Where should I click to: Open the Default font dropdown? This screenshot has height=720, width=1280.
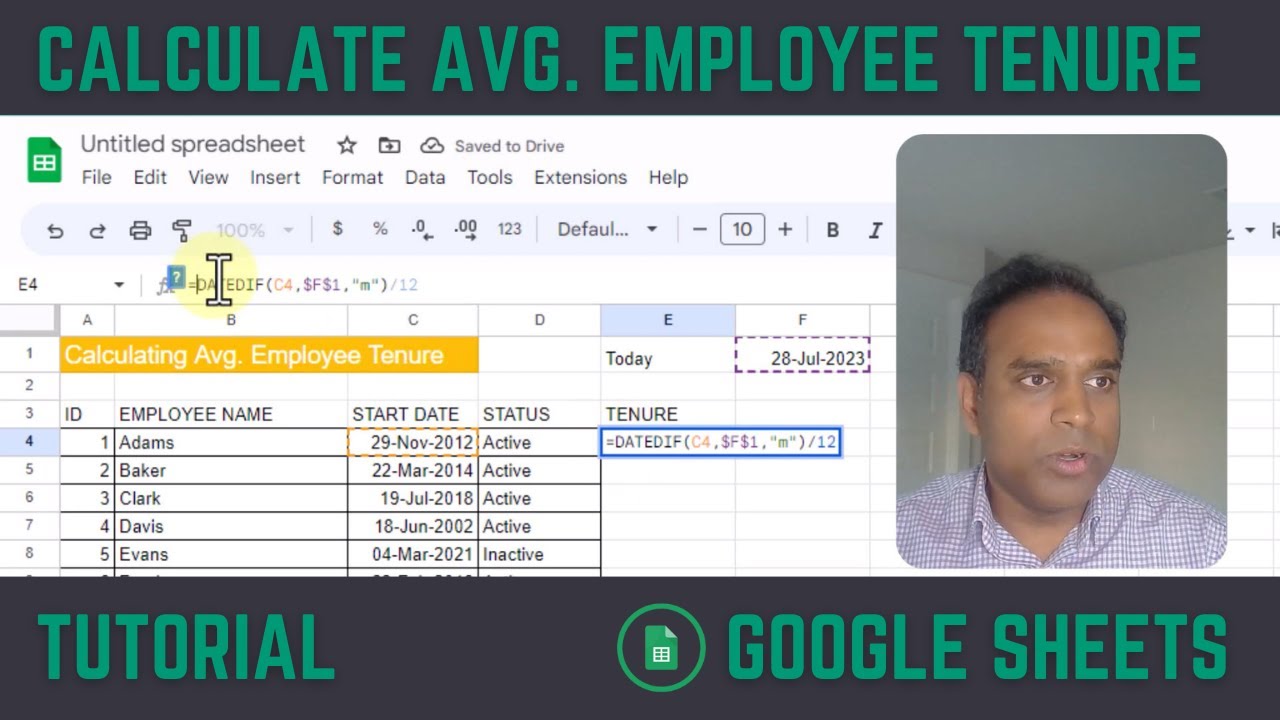pyautogui.click(x=608, y=229)
